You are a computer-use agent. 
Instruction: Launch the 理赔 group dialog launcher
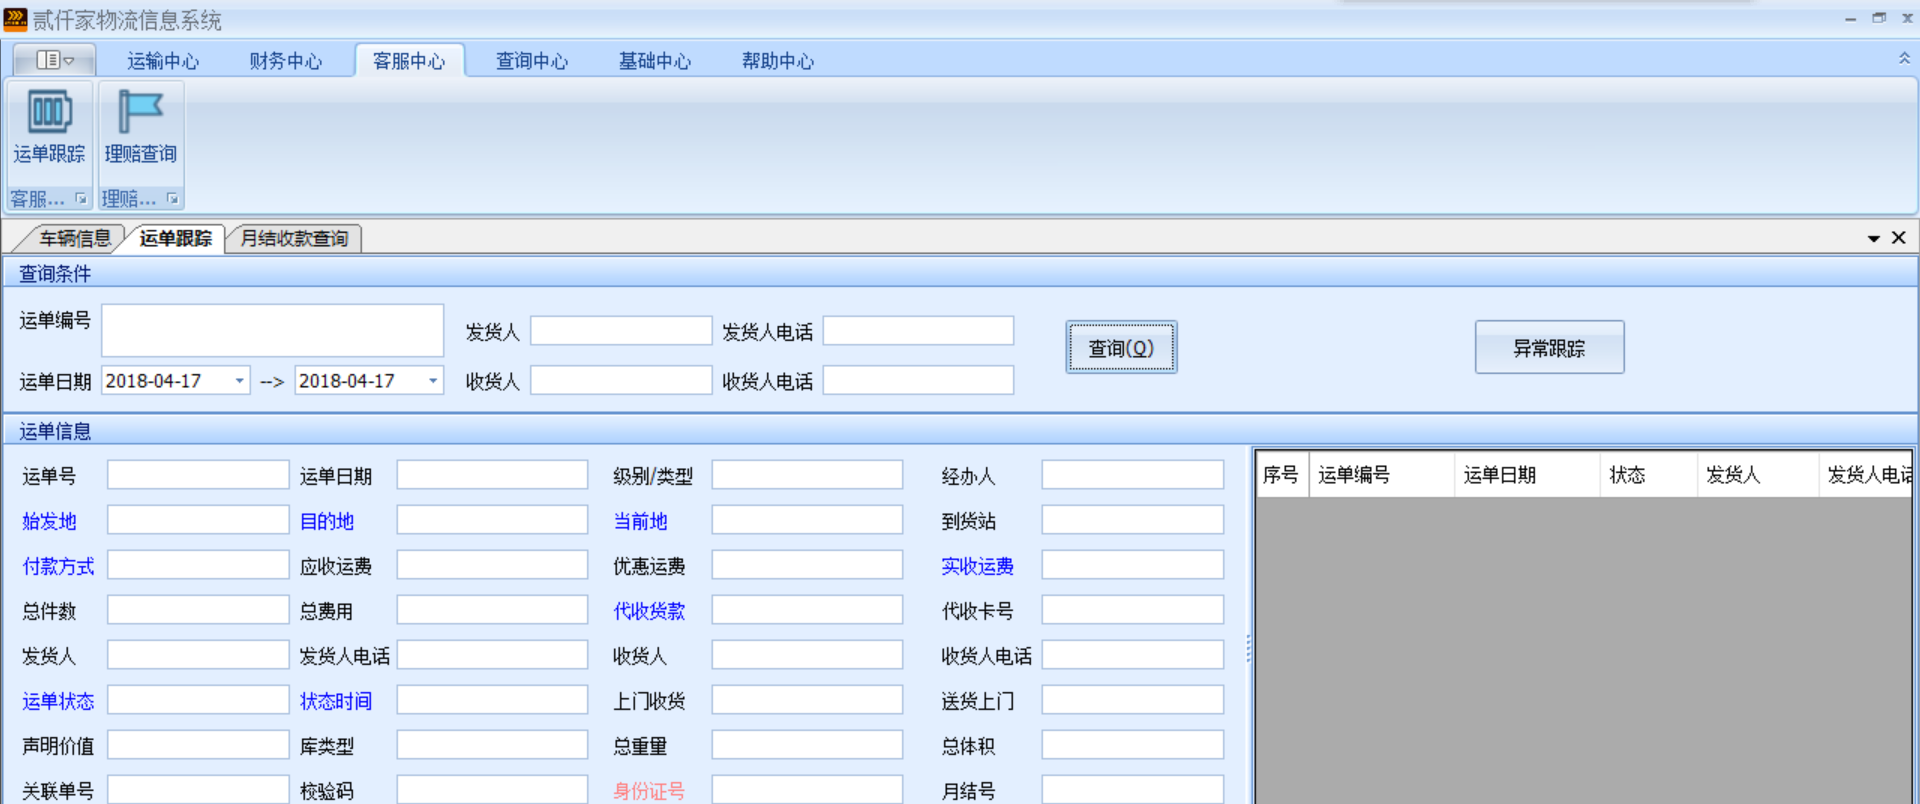[173, 199]
